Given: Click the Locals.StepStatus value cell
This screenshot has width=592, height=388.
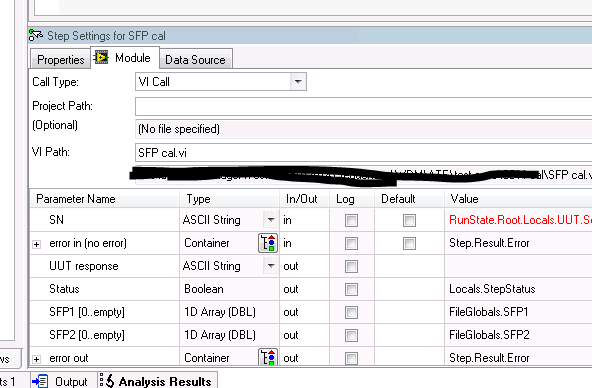Looking at the screenshot, I should (519, 289).
